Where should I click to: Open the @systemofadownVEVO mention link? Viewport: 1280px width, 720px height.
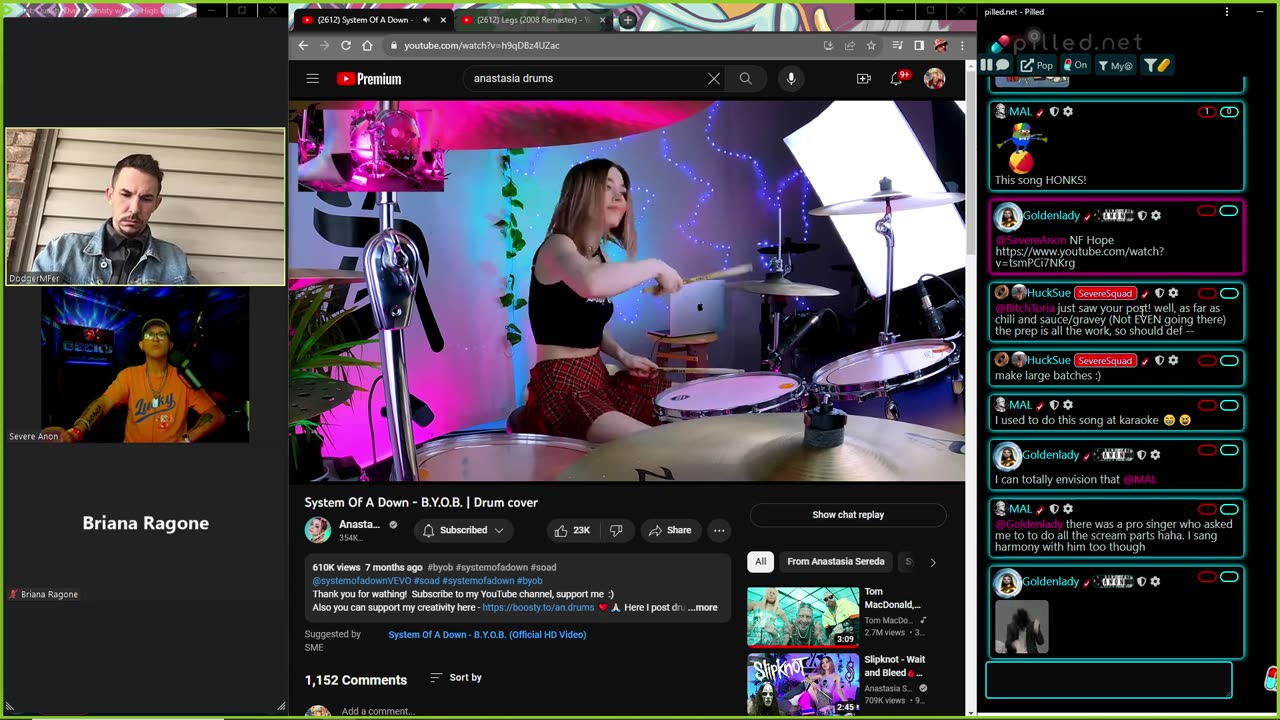coord(362,580)
